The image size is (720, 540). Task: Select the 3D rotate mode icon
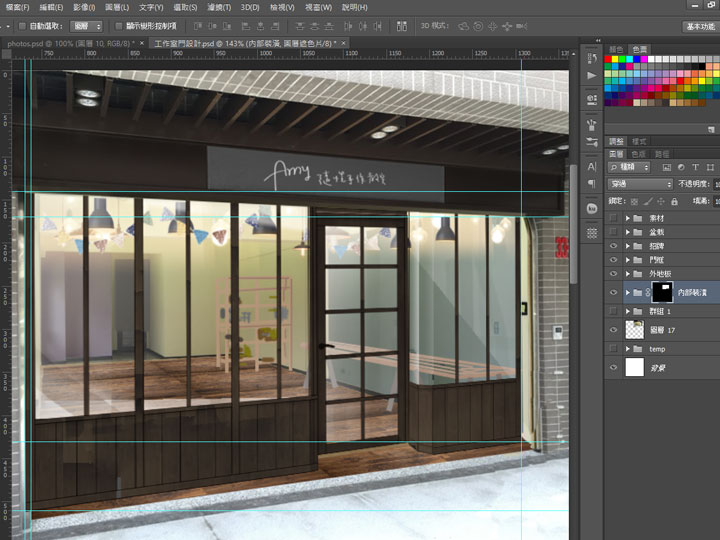[462, 26]
